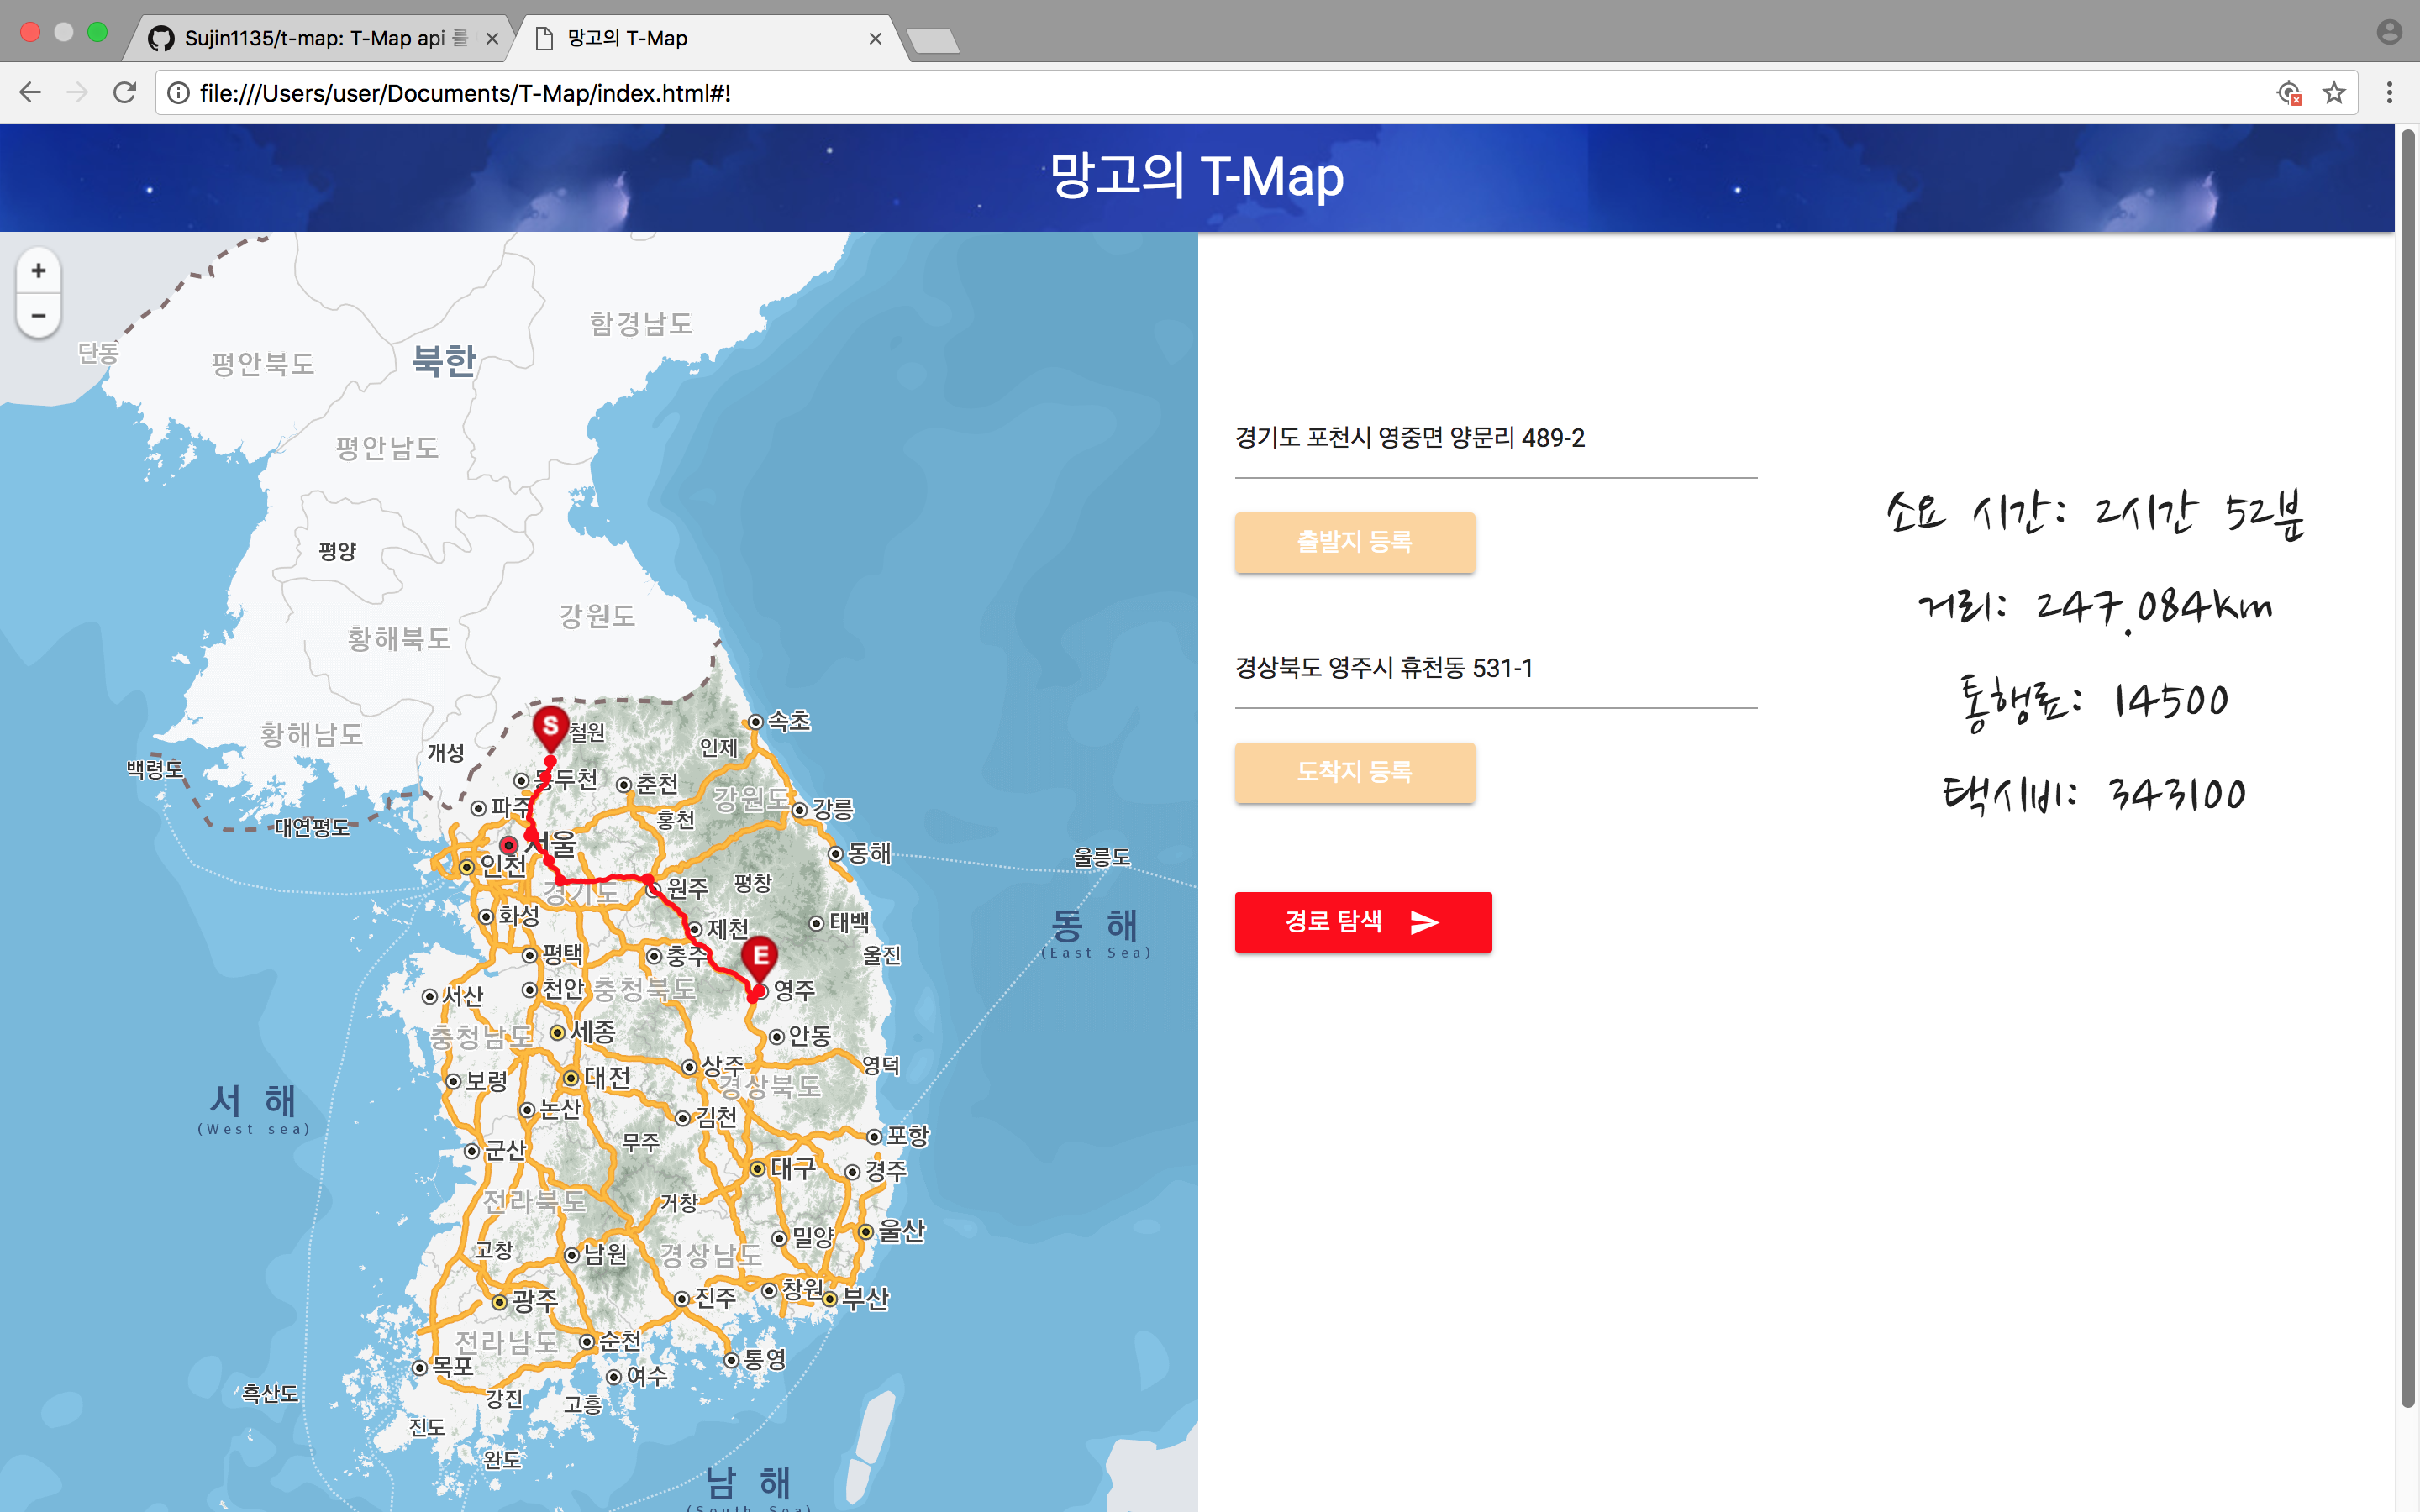
Task: Click the red S start marker on map
Action: pyautogui.click(x=550, y=726)
